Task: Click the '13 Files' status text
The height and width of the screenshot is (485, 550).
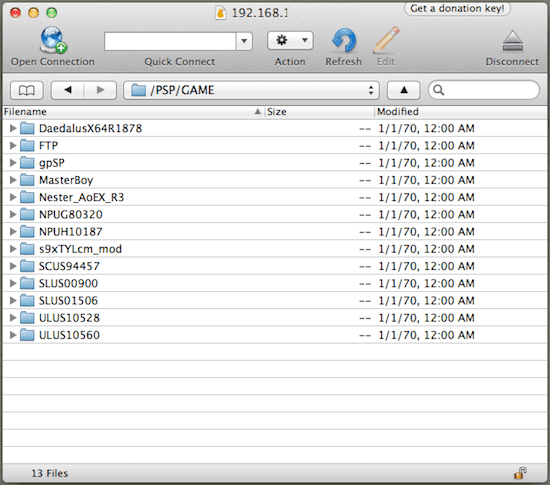Action: 50,473
